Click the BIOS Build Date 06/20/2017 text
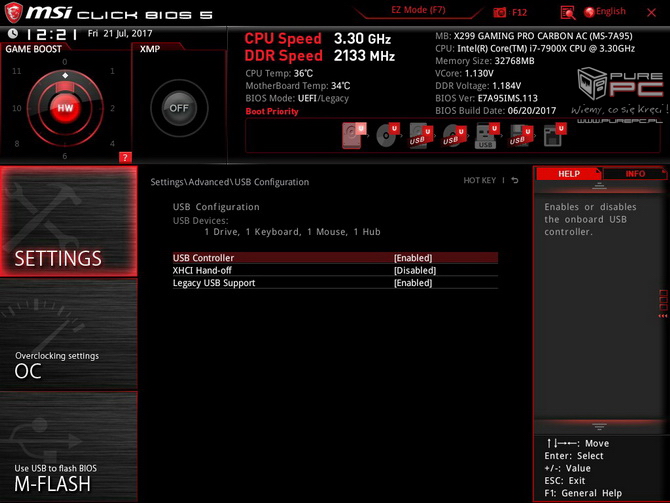The width and height of the screenshot is (670, 503). click(x=496, y=111)
